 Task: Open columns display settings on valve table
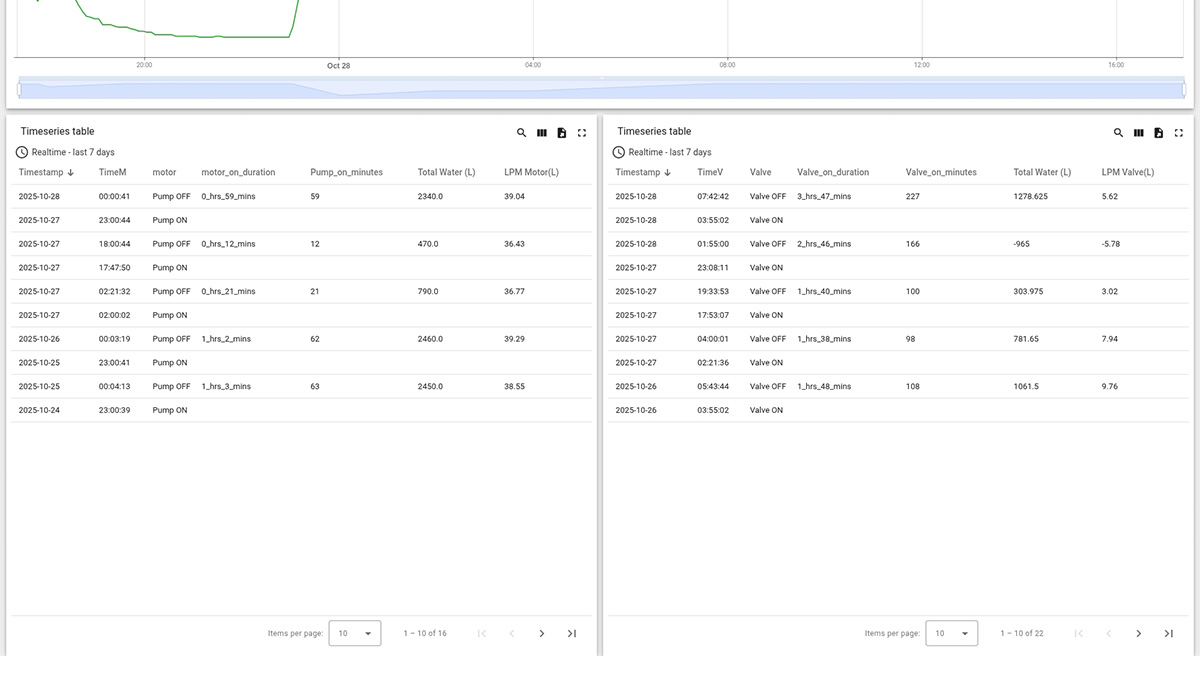[x=1139, y=132]
